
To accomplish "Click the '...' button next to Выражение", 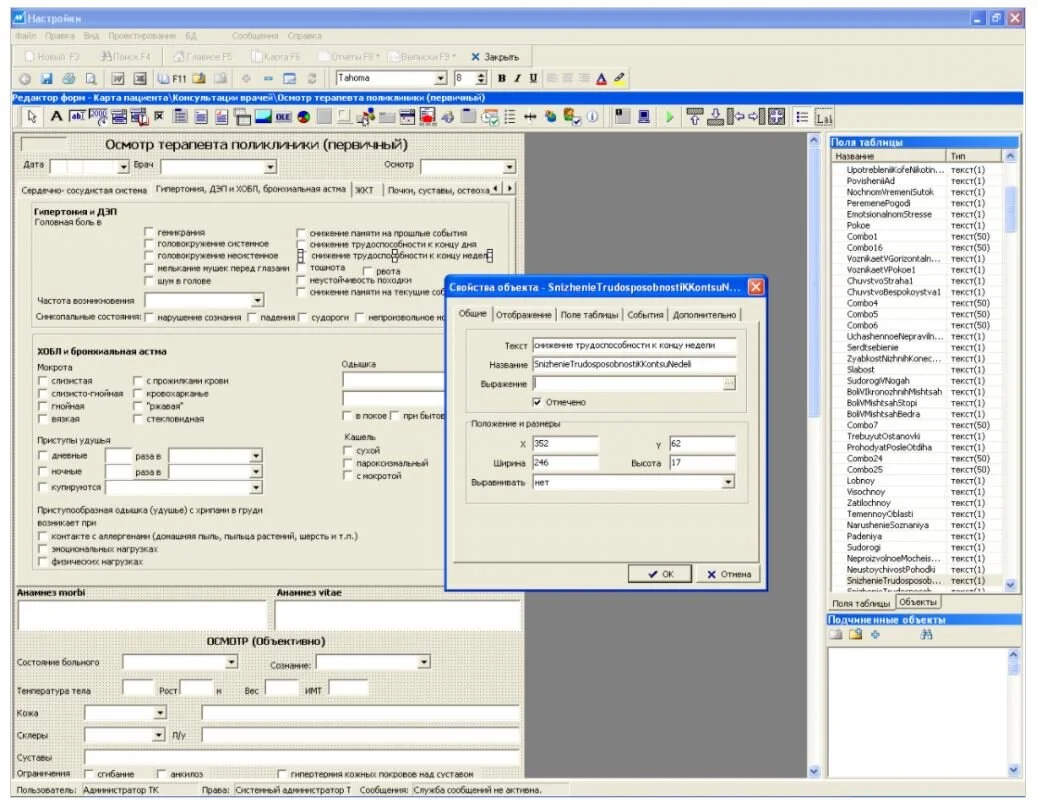I will pos(729,383).
